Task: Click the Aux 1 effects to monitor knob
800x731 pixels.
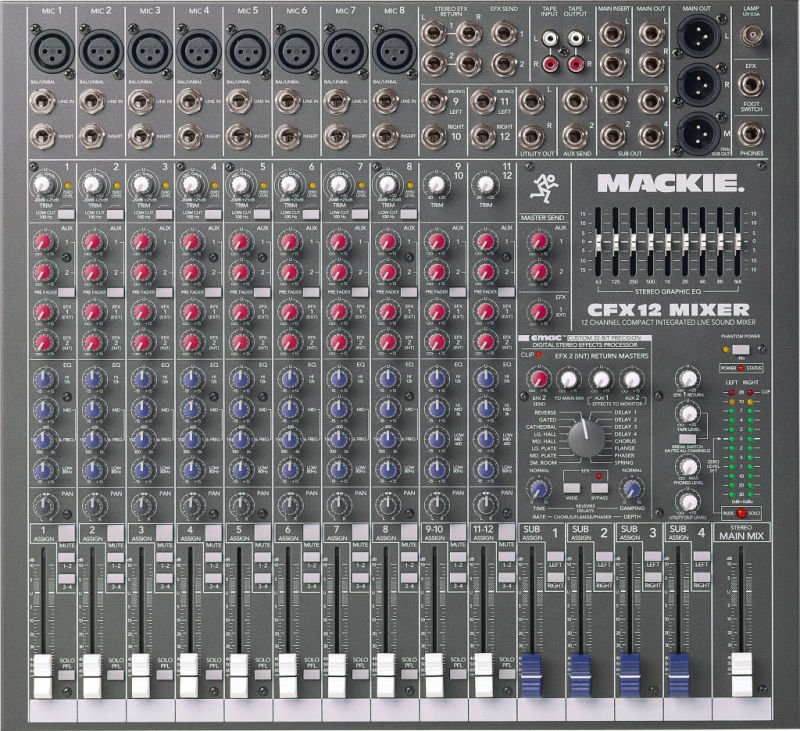Action: pos(601,379)
